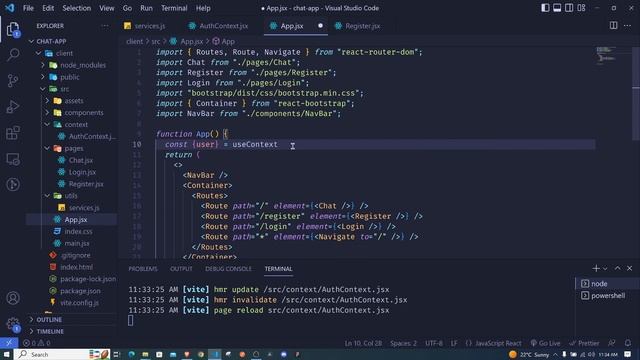Open the Search view in activity bar
This screenshot has height=360, width=640.
click(x=13, y=55)
